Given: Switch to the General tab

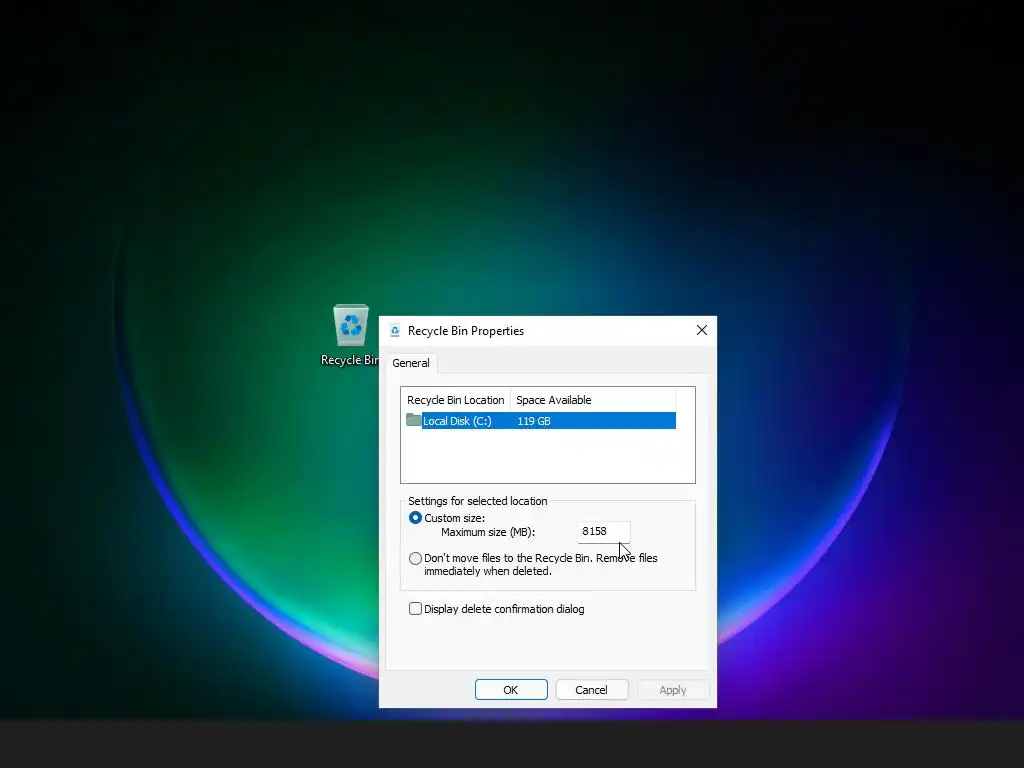Looking at the screenshot, I should [411, 363].
